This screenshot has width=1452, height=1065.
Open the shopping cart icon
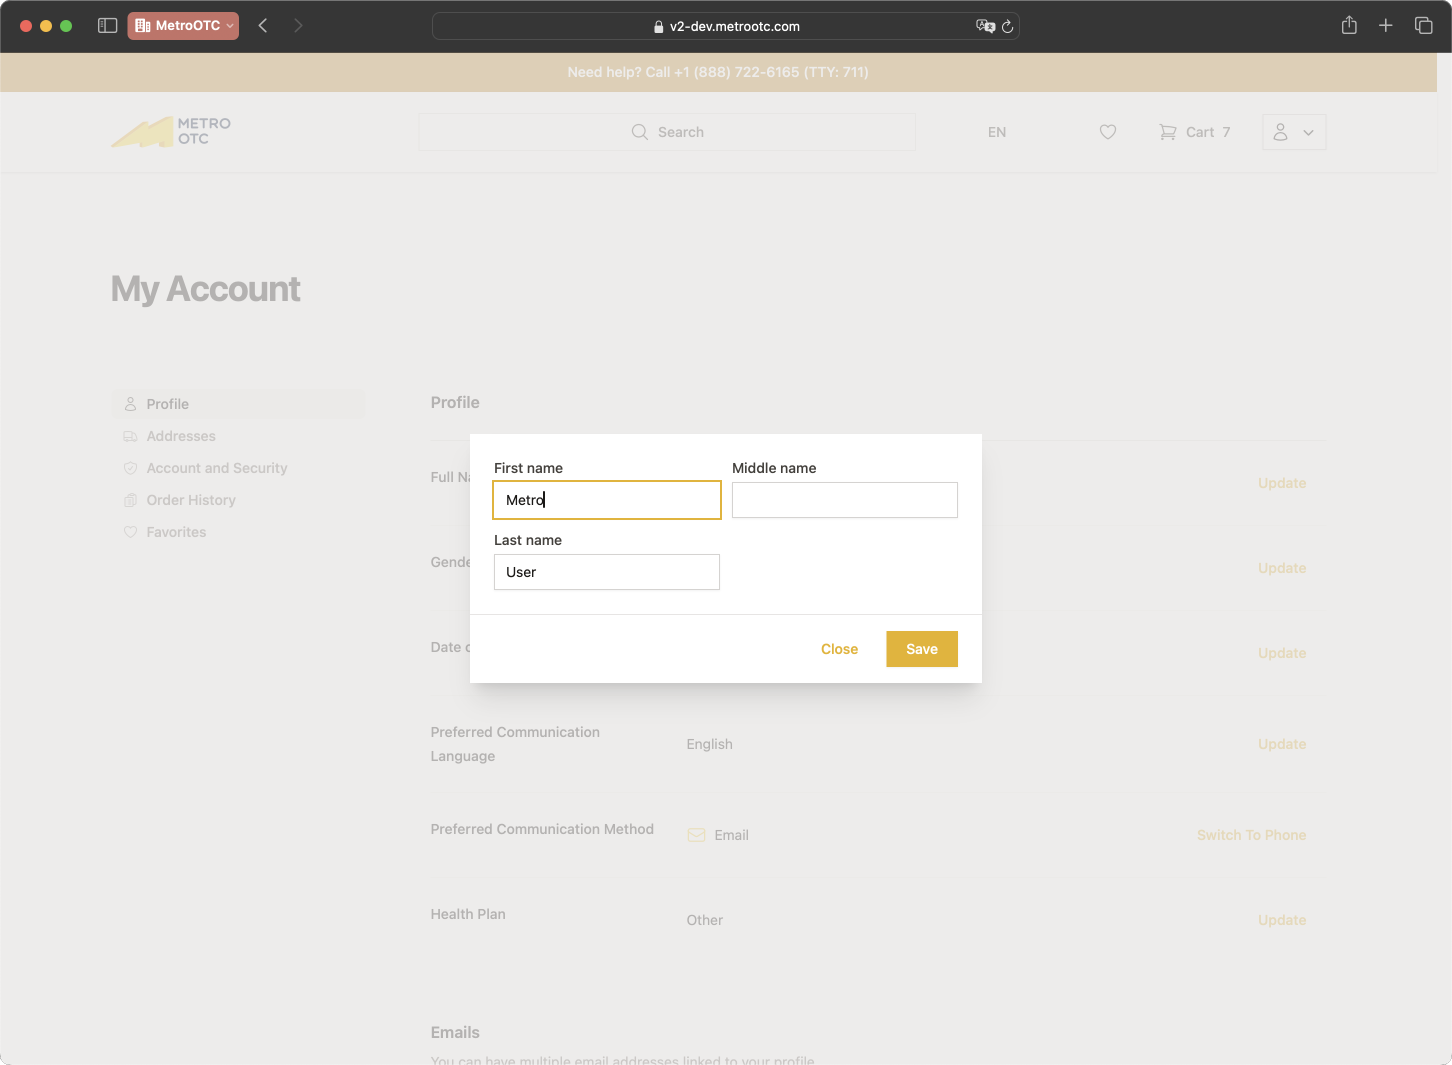tap(1167, 132)
